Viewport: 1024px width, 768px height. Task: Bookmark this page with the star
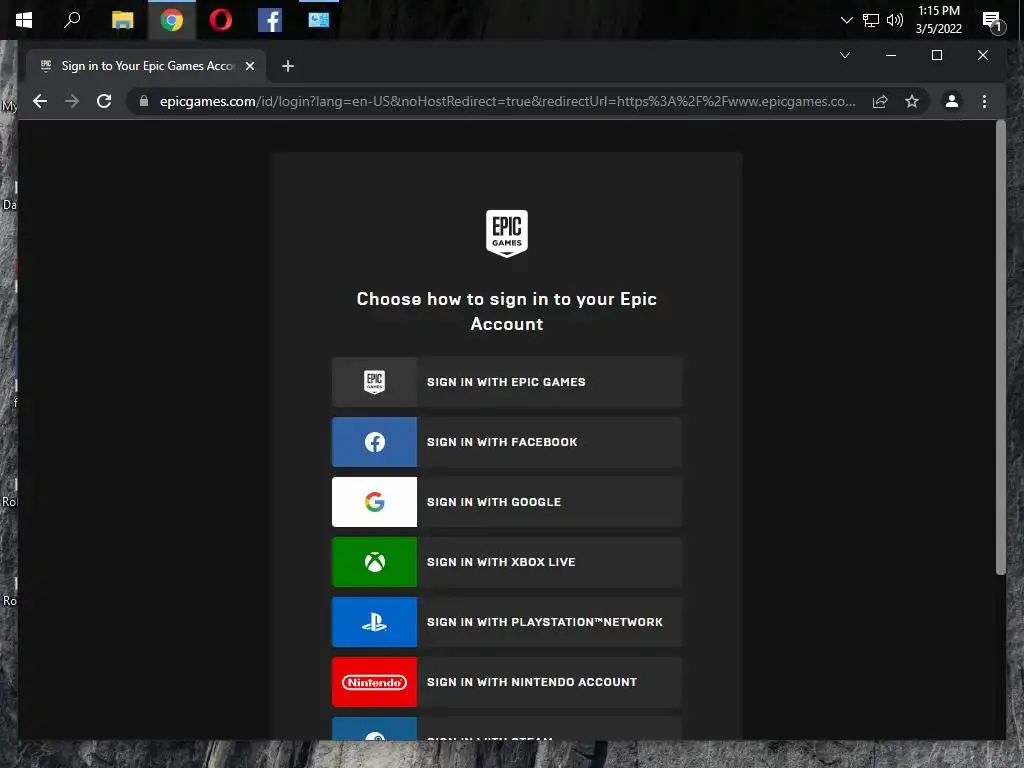(912, 101)
